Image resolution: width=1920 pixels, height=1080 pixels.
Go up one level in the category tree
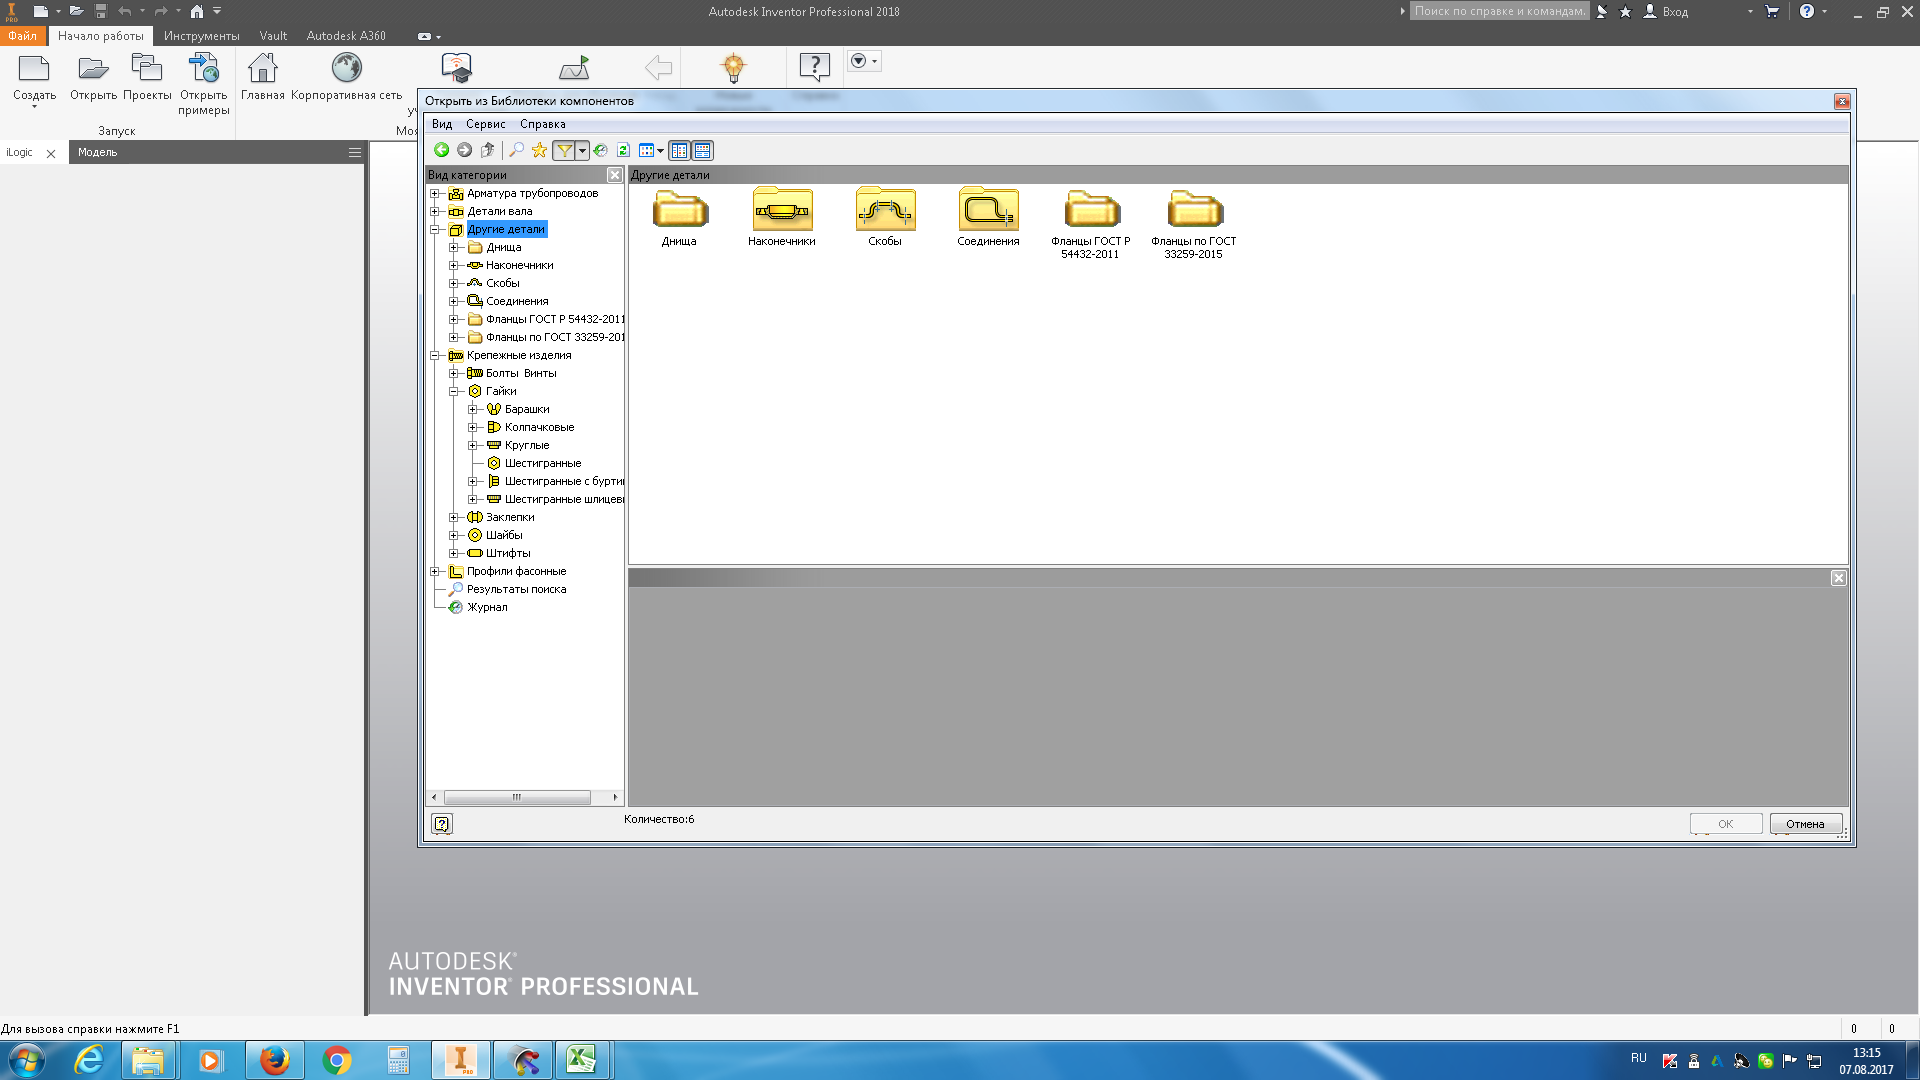[x=488, y=150]
